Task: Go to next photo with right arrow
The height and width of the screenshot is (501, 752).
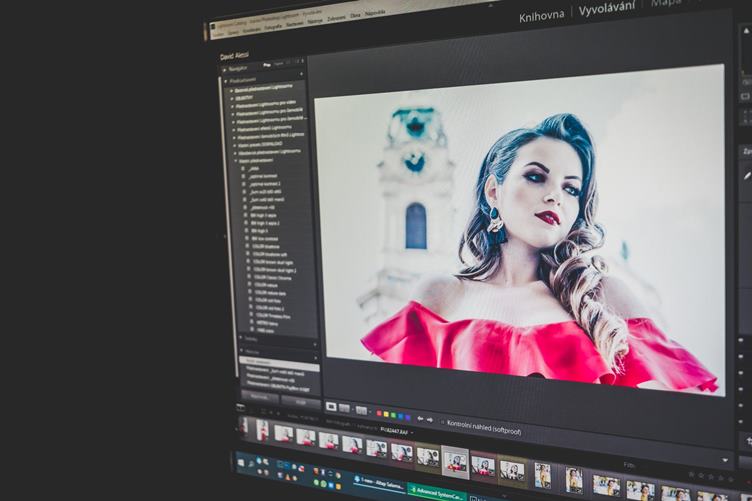Action: click(x=430, y=420)
